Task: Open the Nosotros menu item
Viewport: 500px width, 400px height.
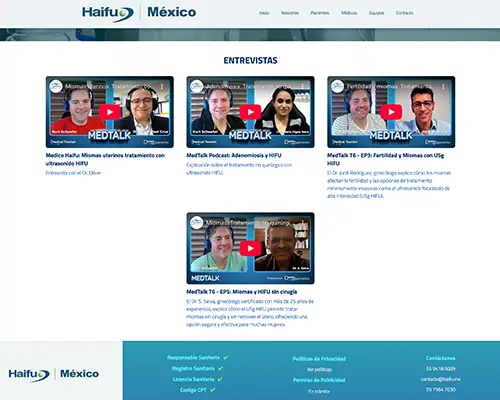Action: [290, 13]
